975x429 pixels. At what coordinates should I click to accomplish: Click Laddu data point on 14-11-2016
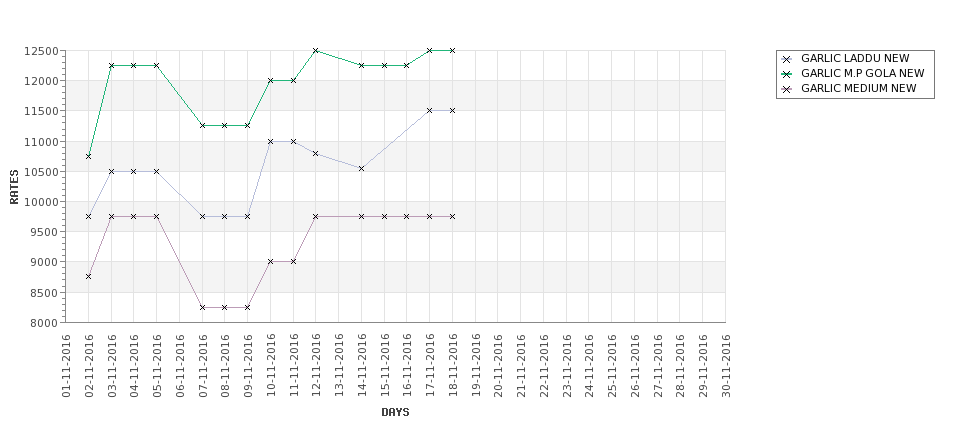click(361, 168)
